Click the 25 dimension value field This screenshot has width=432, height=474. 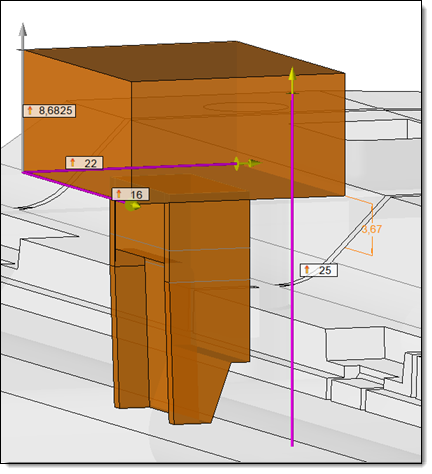coord(319,270)
